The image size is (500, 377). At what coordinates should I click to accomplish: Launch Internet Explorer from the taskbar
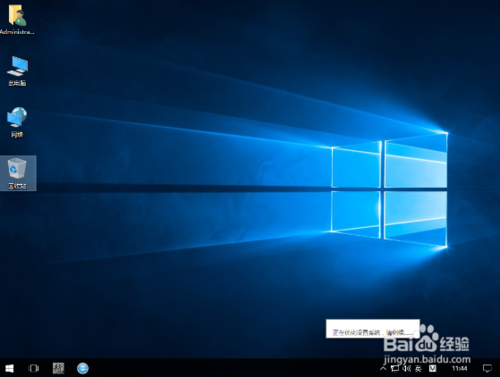83,368
